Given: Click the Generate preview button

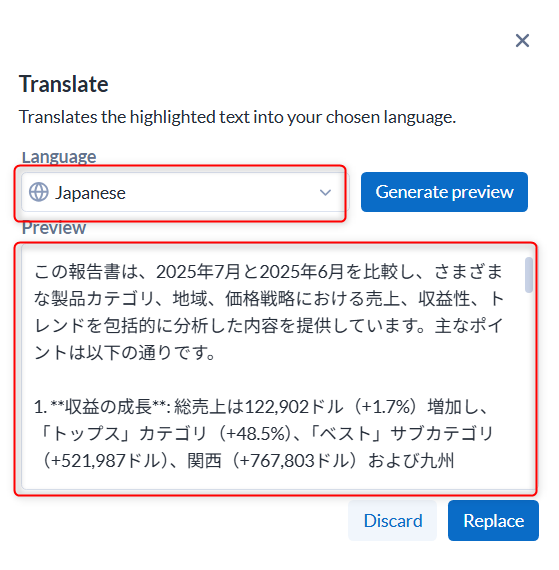Looking at the screenshot, I should click(444, 192).
